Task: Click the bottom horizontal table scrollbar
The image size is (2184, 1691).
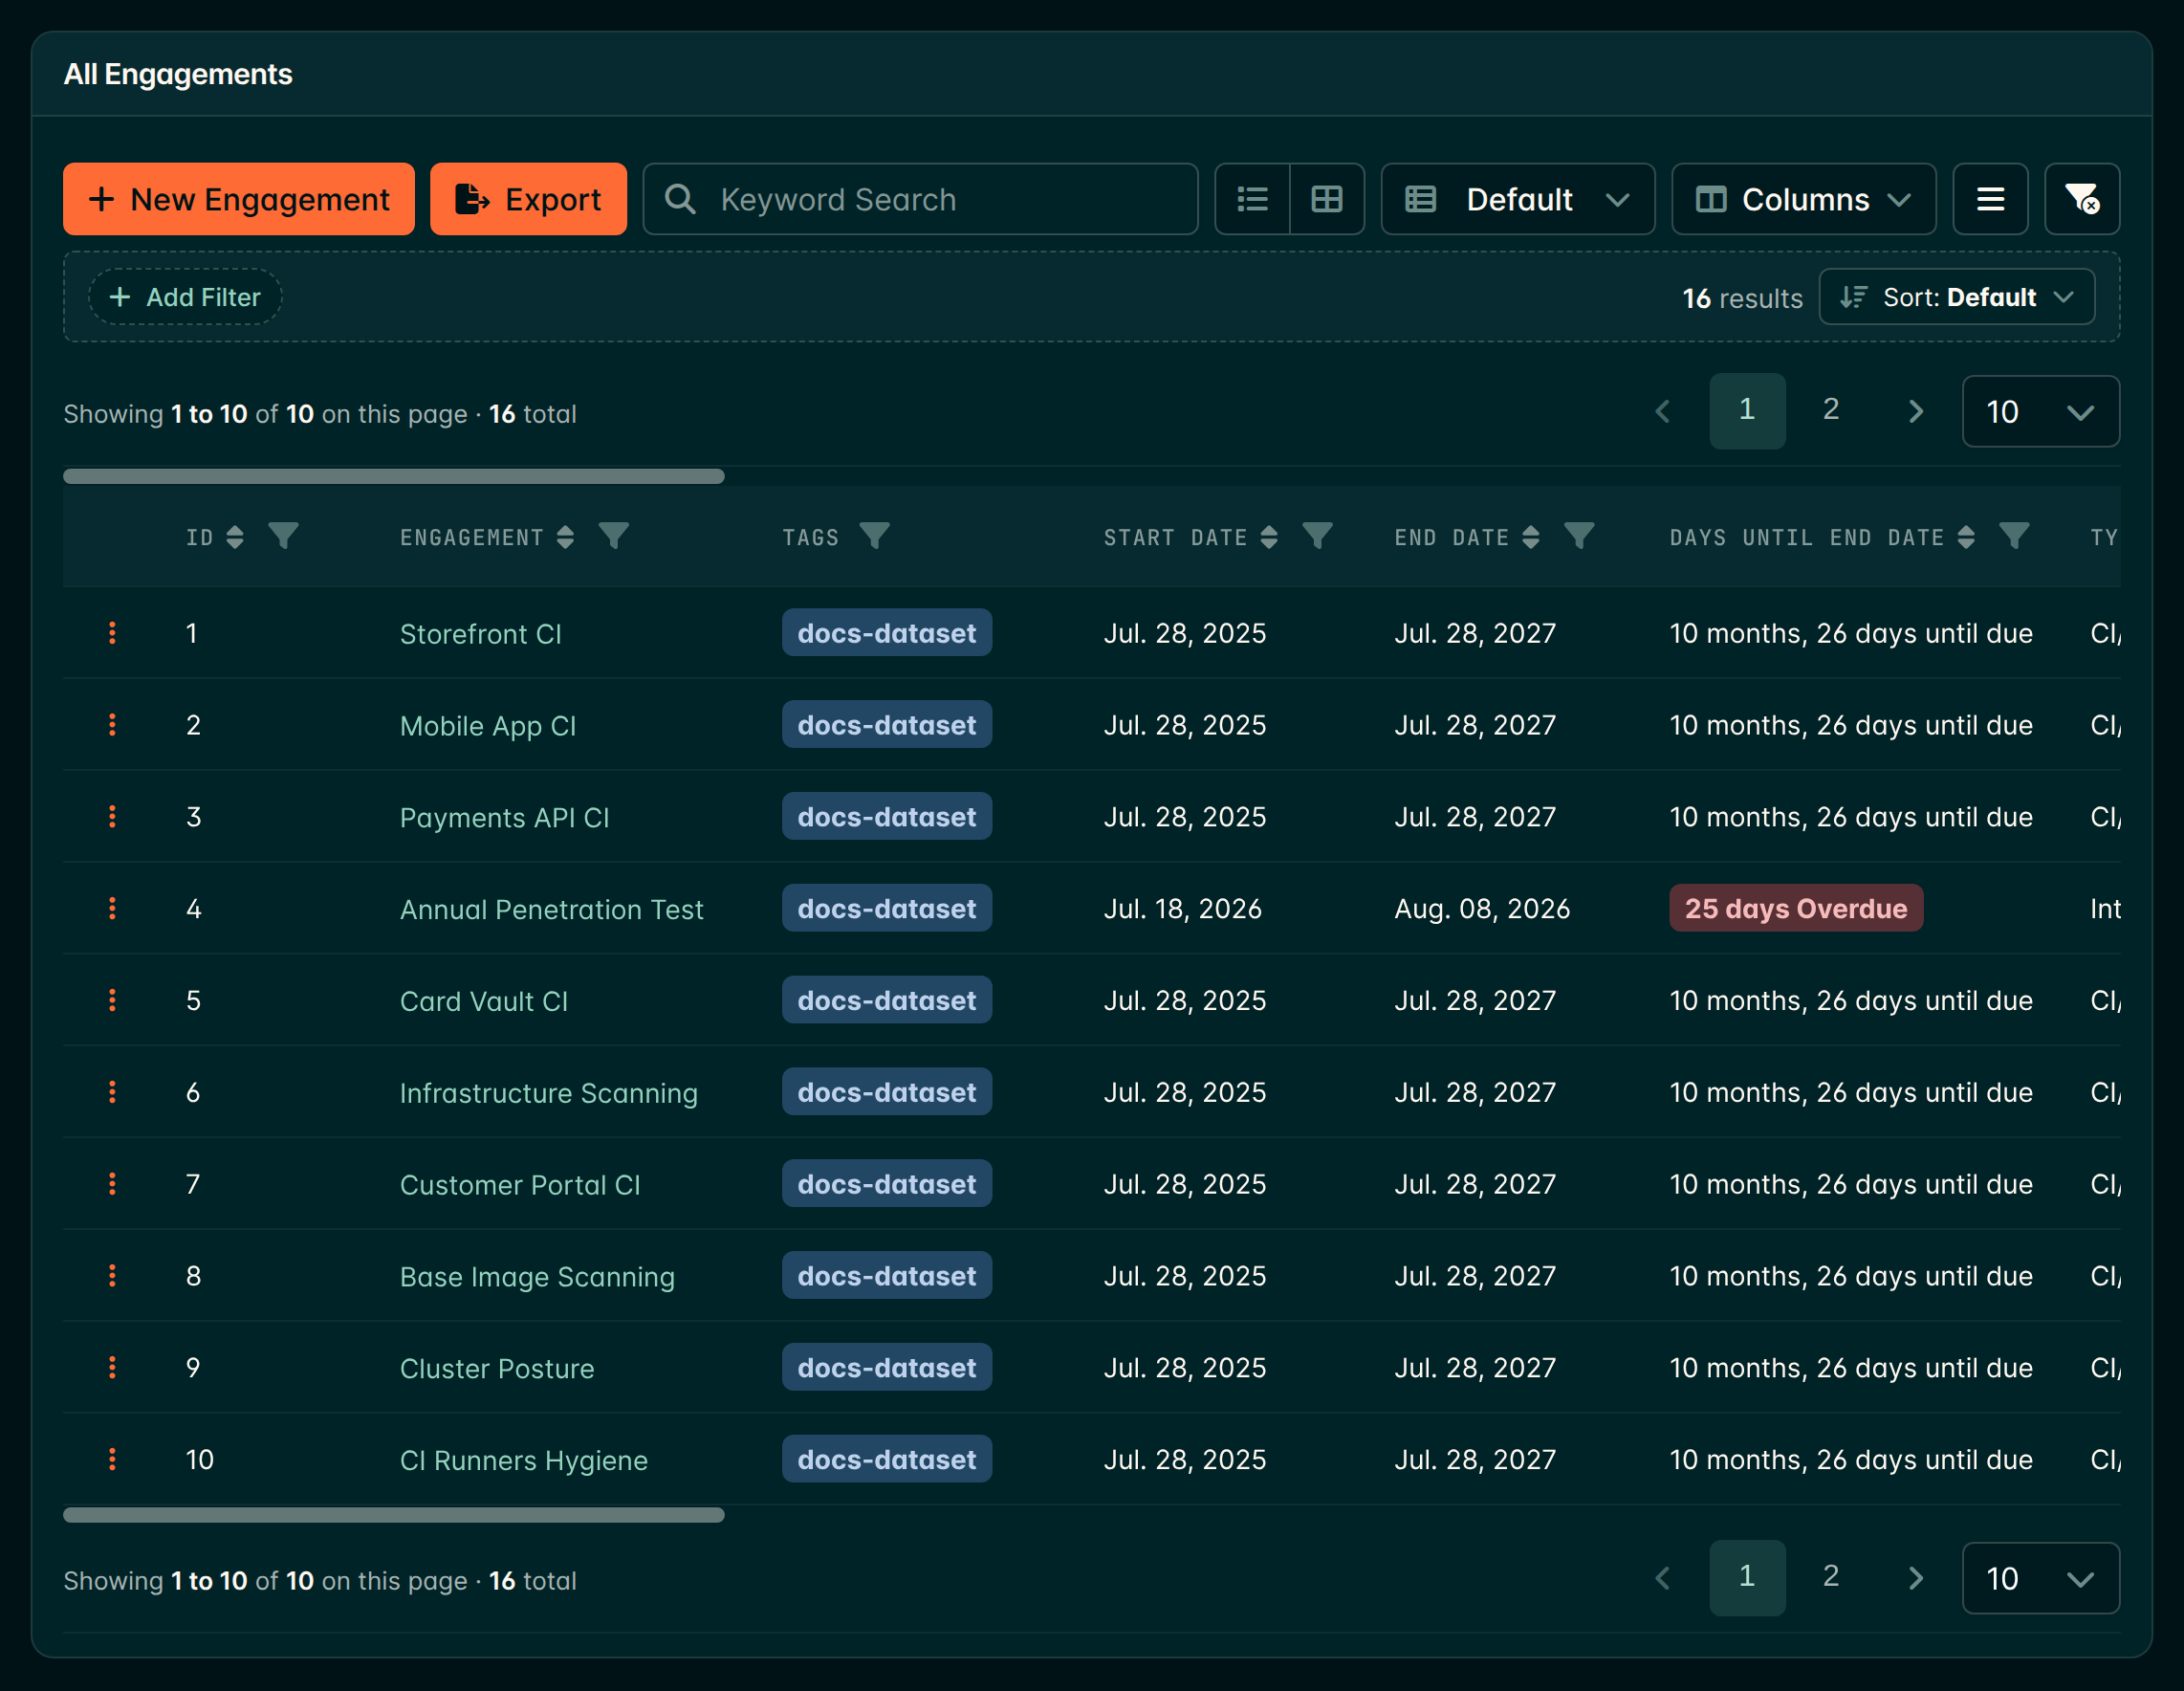Action: pyautogui.click(x=394, y=1515)
